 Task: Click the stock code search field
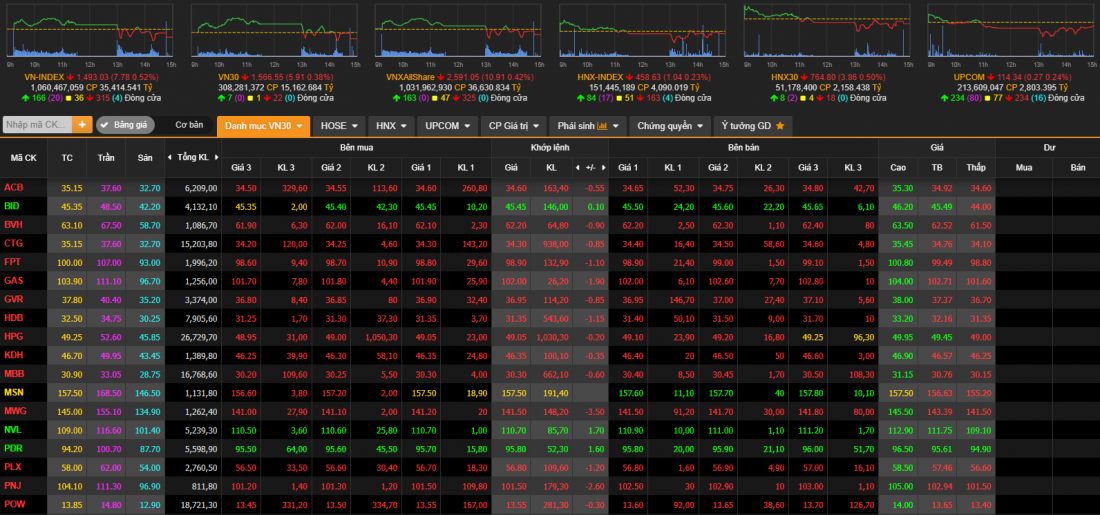(x=37, y=125)
